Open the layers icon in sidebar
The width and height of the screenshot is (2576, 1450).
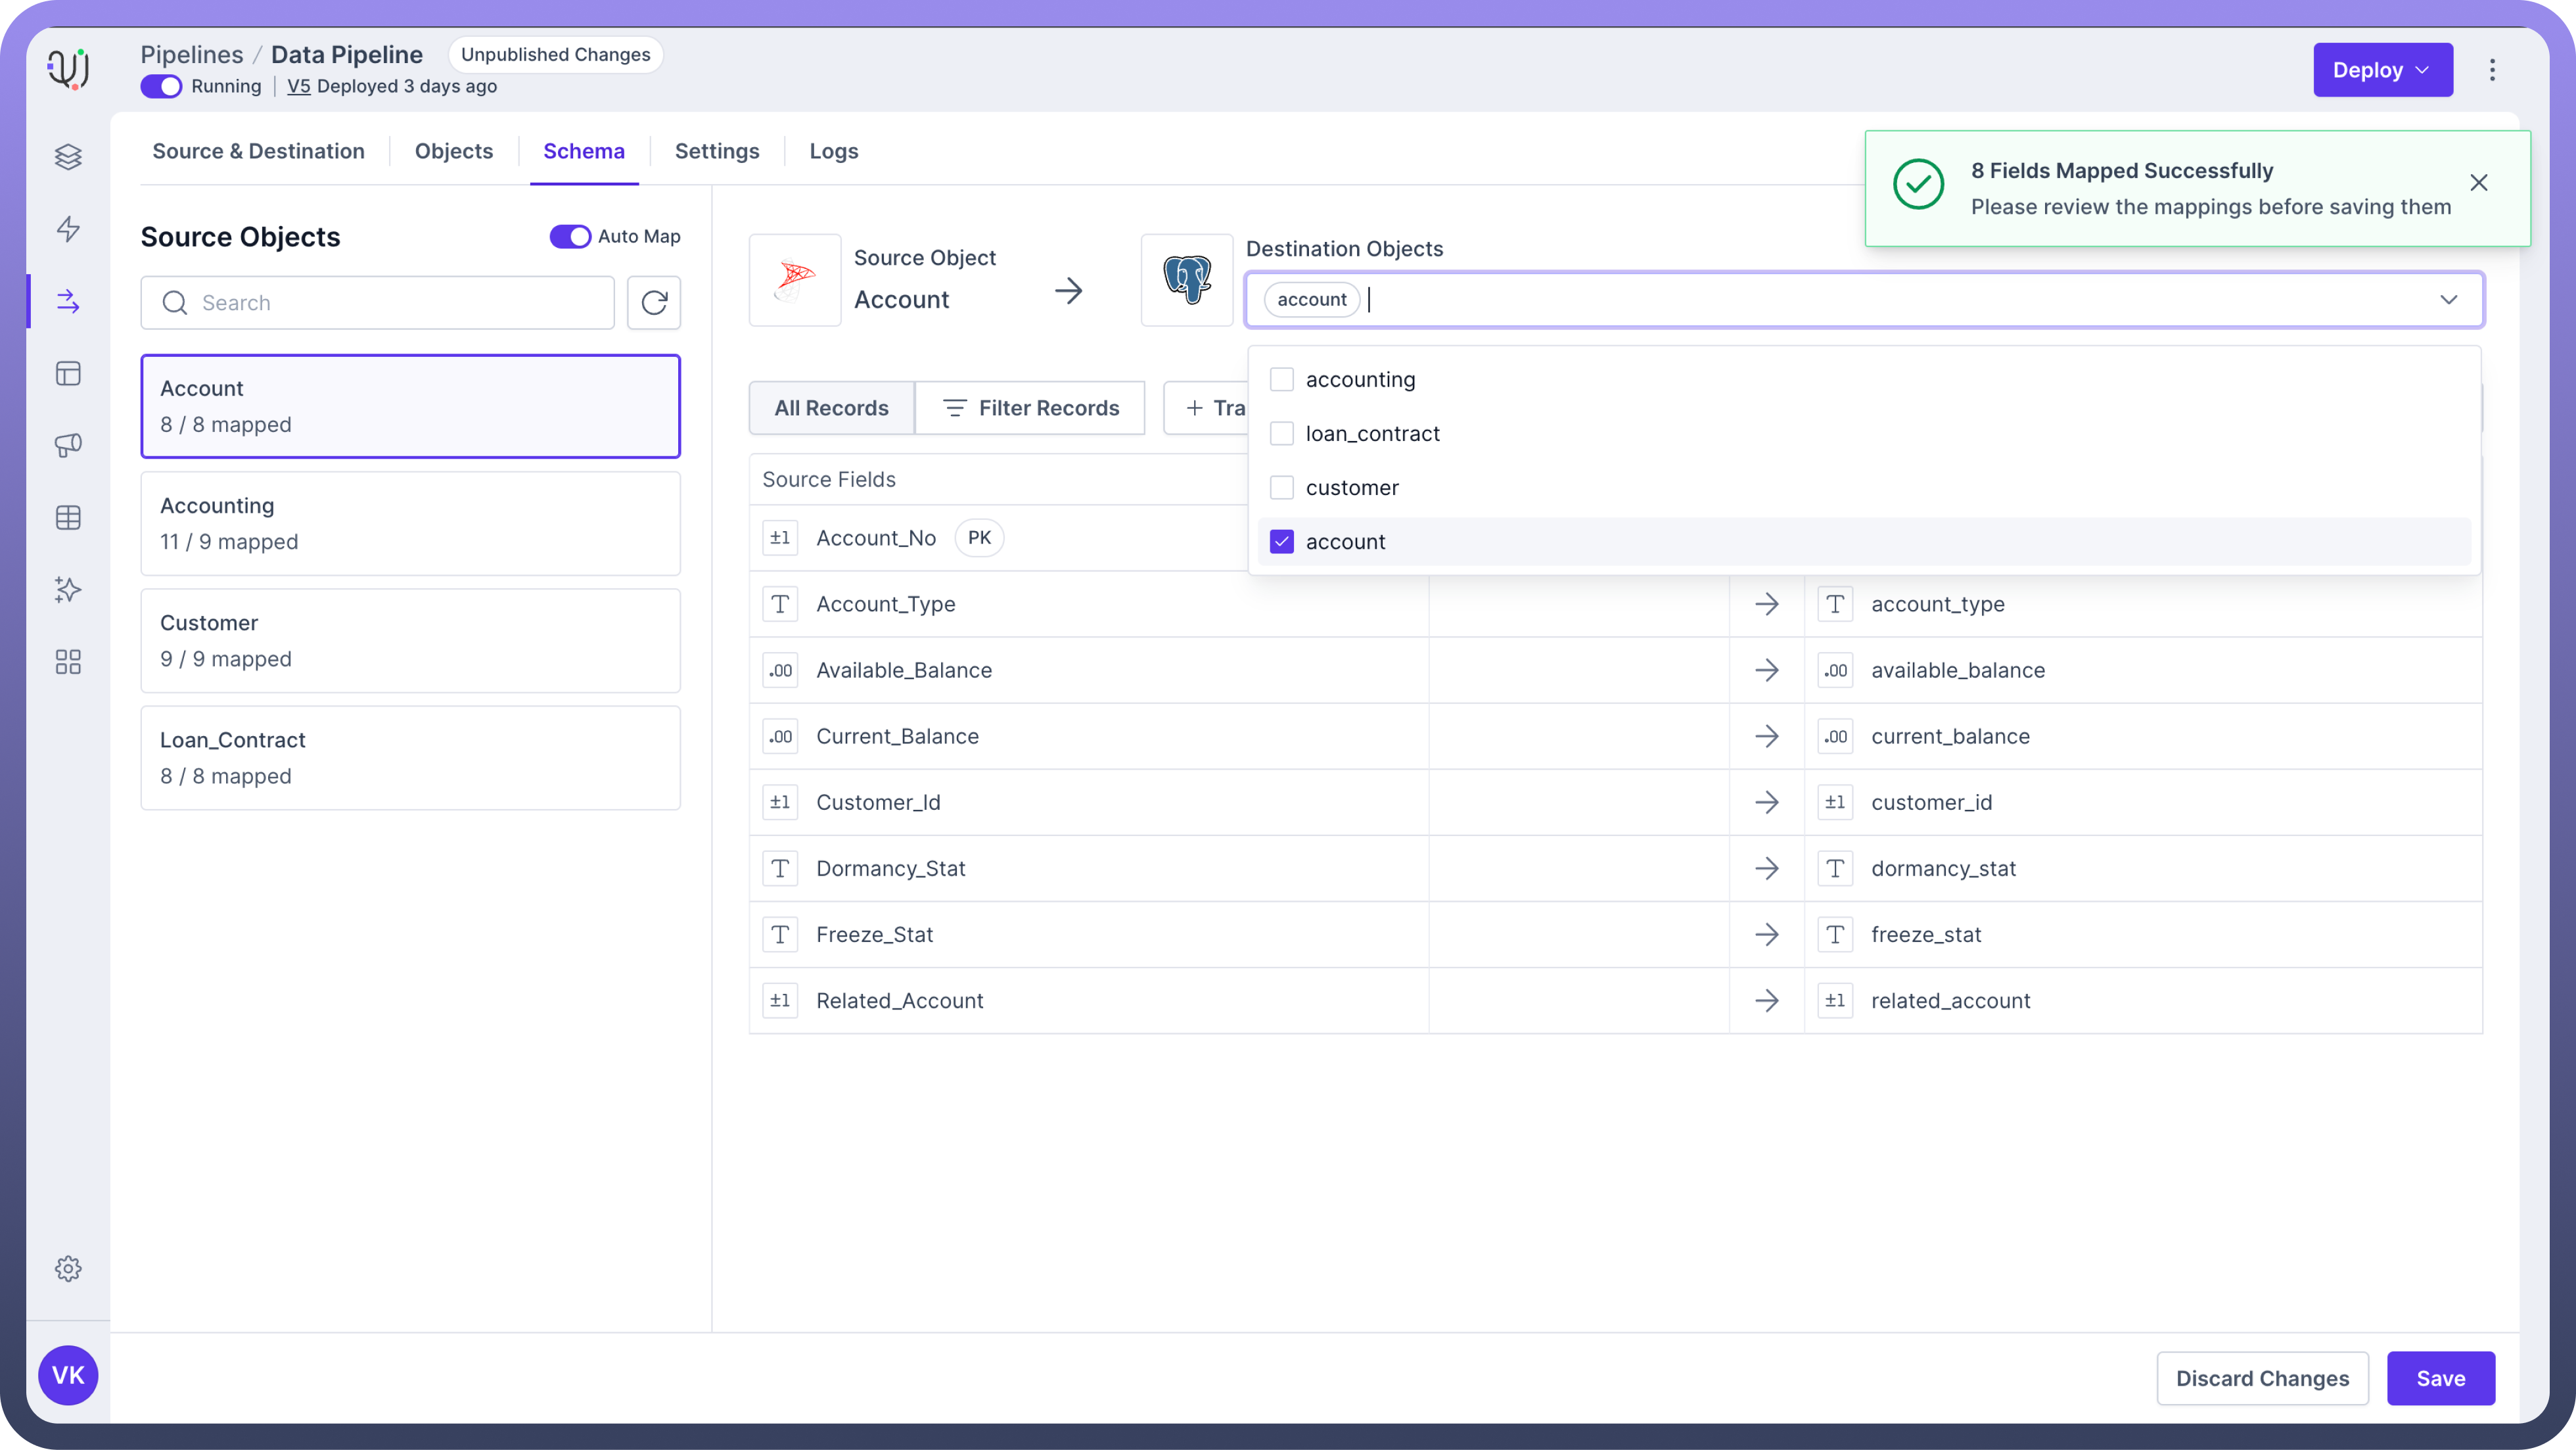[x=68, y=157]
